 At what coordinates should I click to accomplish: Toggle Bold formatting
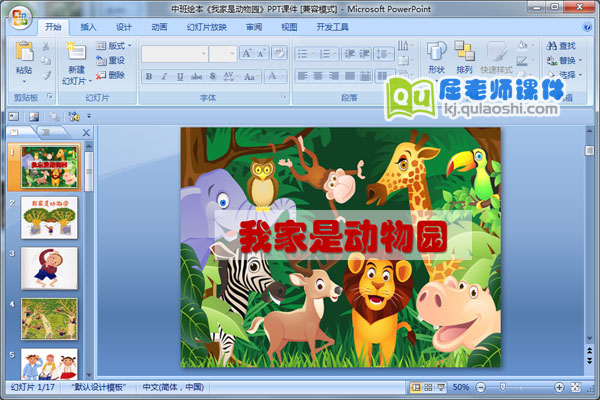tap(149, 76)
